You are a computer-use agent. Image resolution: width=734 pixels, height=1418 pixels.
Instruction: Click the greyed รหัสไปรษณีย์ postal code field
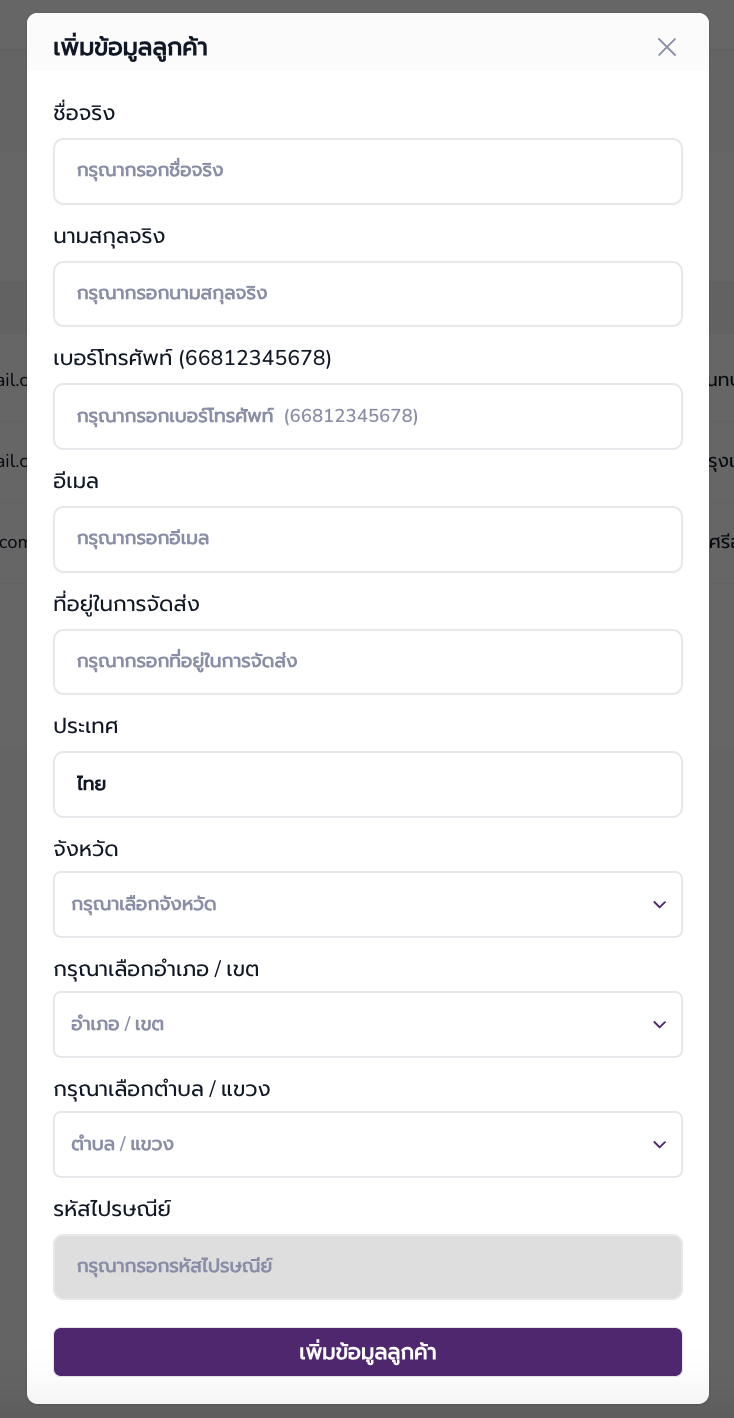367,1267
